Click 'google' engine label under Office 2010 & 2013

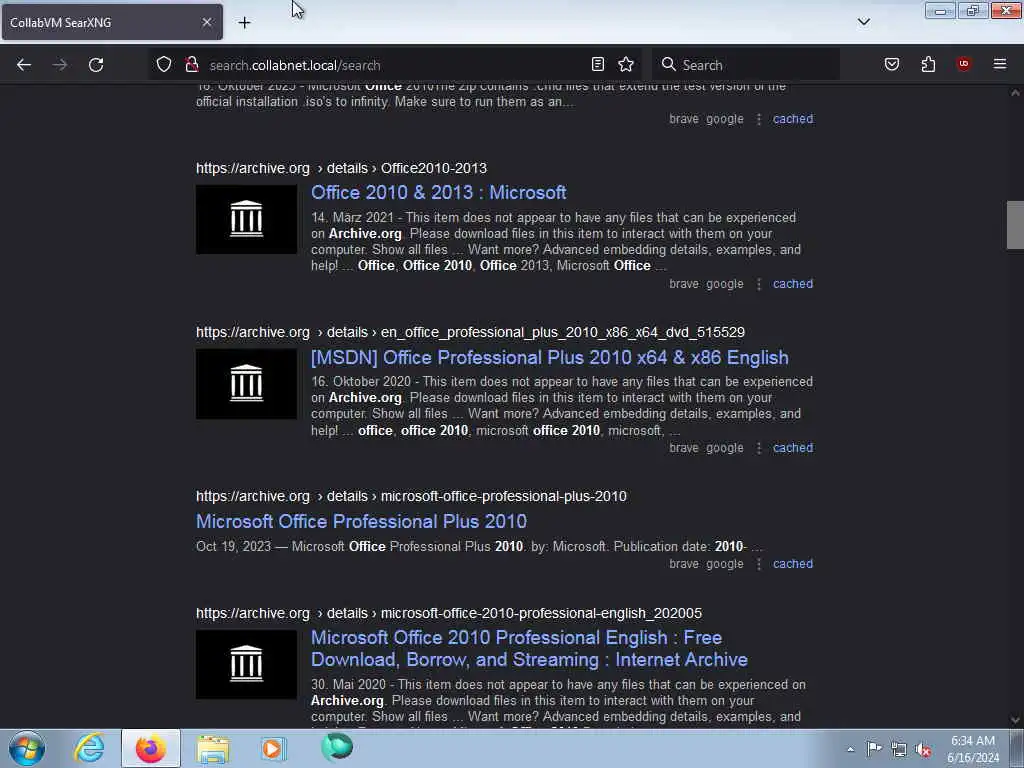pos(725,284)
